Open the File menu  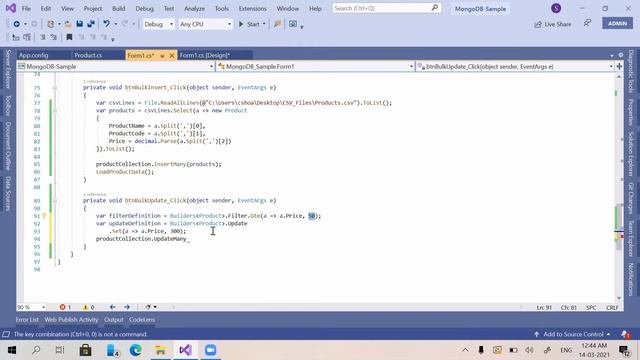[x=26, y=8]
